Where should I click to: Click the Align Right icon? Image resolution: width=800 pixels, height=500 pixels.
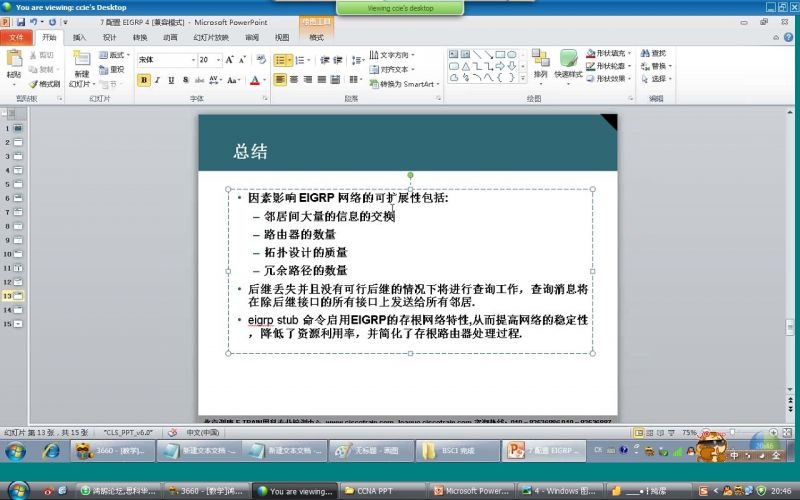click(x=308, y=80)
